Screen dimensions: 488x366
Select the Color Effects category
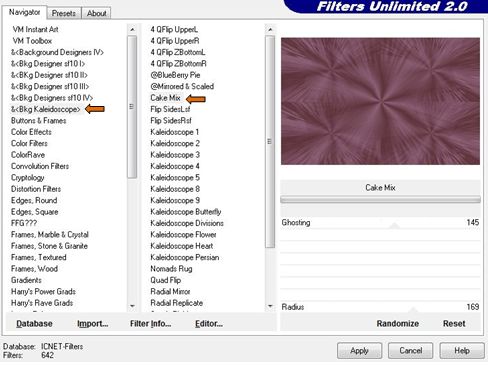pyautogui.click(x=31, y=132)
